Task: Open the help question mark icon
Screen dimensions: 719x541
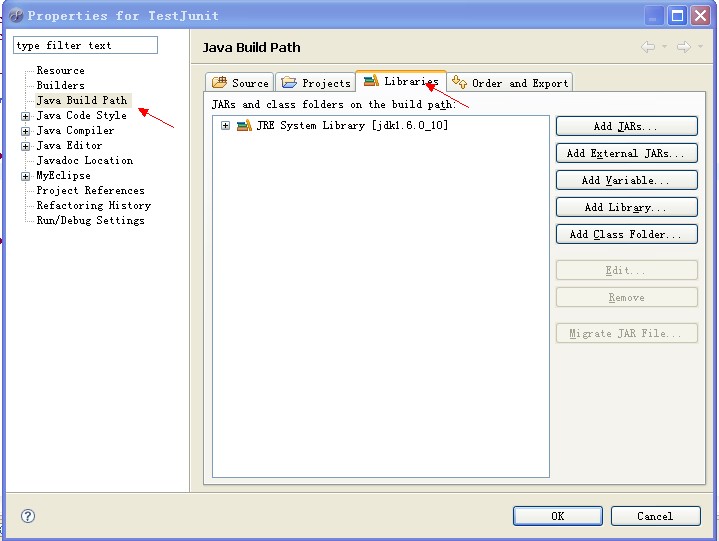Action: point(28,516)
